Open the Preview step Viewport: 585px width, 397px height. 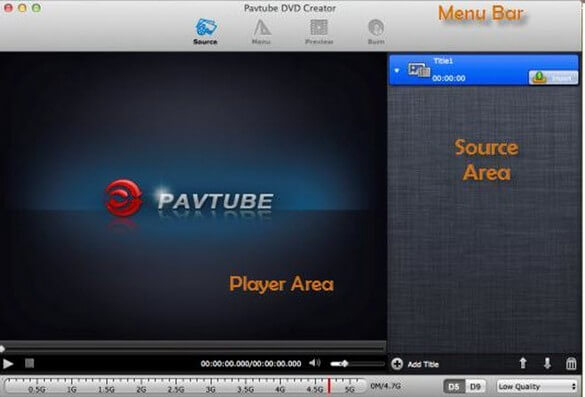[x=319, y=31]
